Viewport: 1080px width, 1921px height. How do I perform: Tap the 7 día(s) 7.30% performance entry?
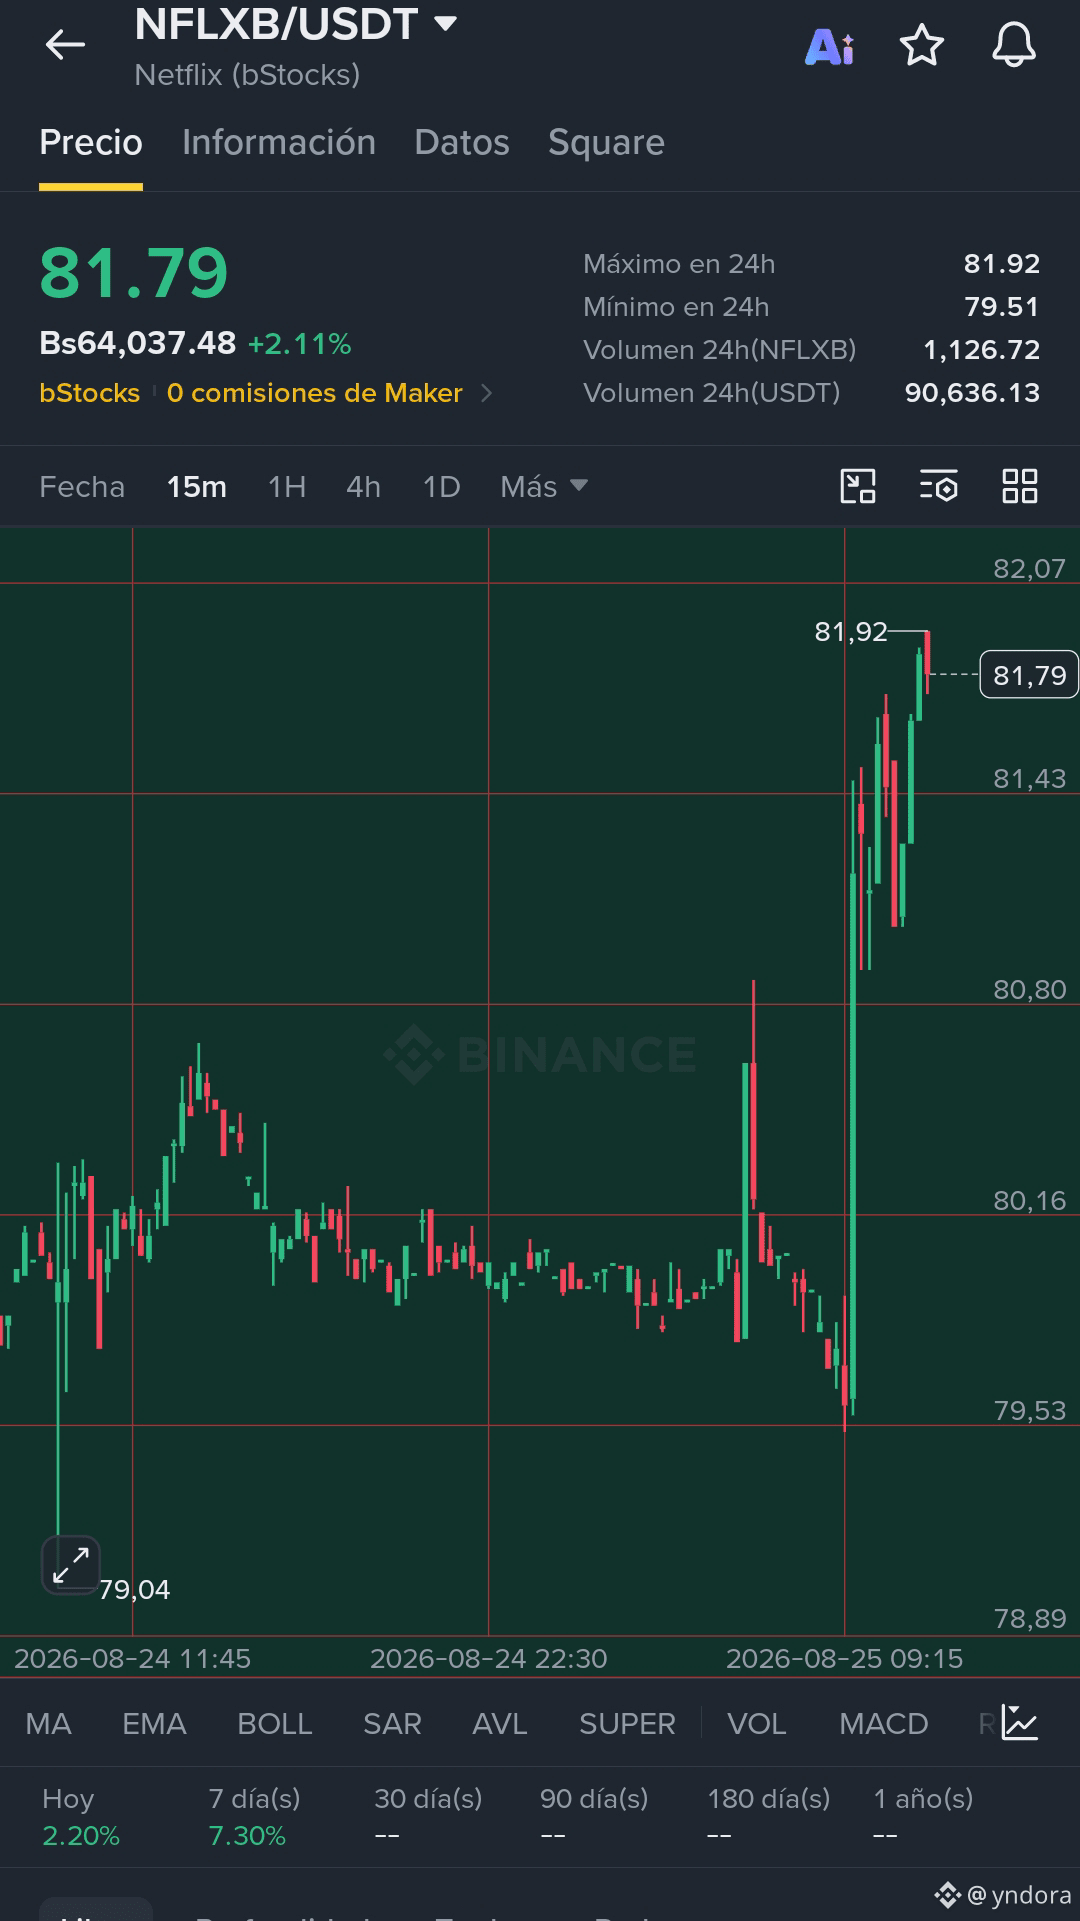click(x=254, y=1817)
